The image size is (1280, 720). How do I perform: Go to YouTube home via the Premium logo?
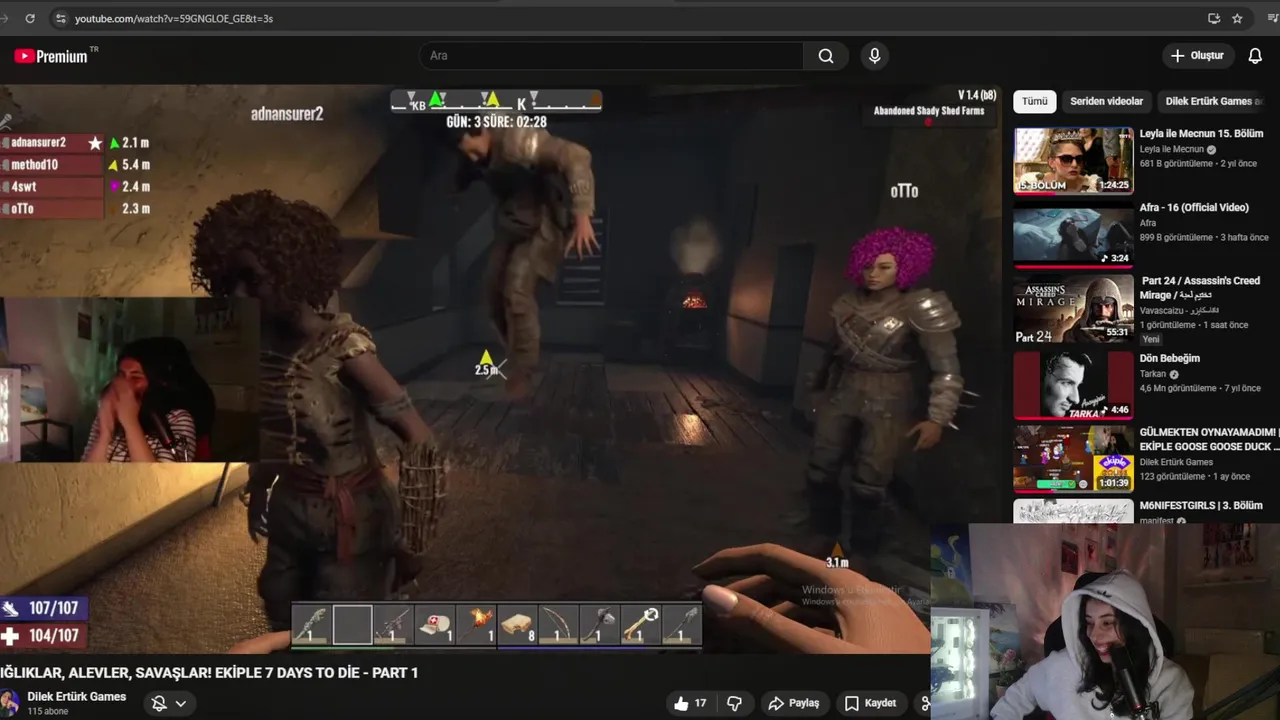coord(52,56)
